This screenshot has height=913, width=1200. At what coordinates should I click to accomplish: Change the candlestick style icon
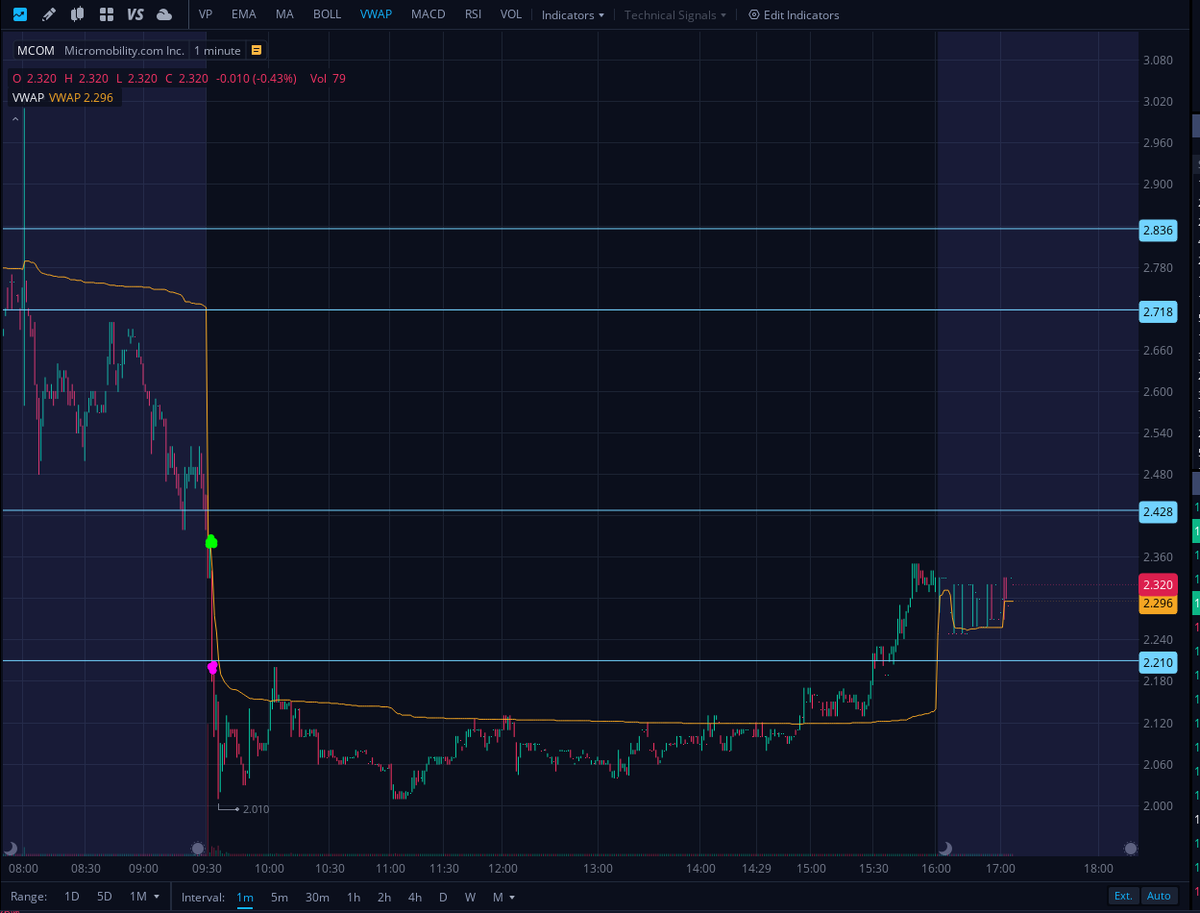[x=78, y=15]
